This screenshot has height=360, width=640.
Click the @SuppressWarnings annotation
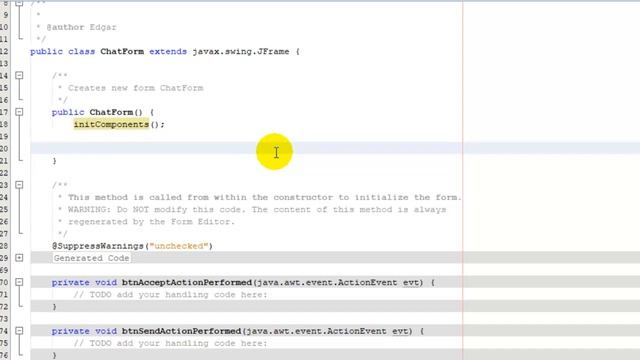(x=98, y=246)
